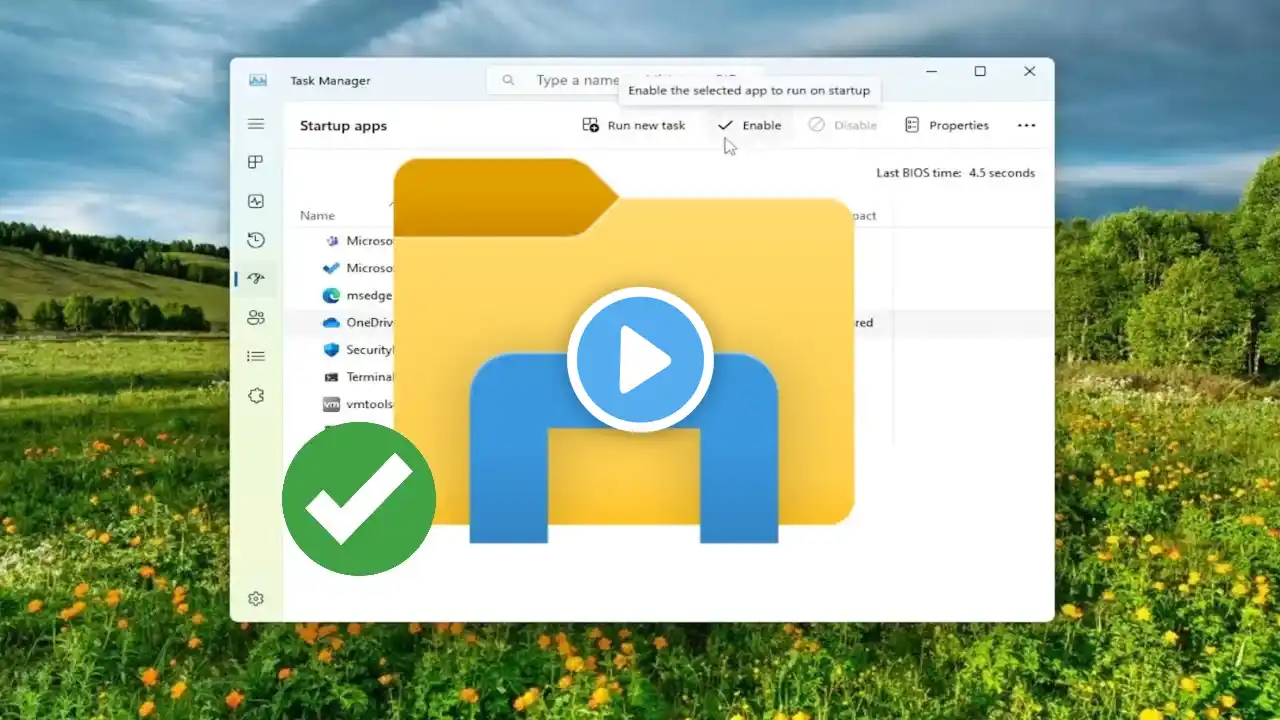The height and width of the screenshot is (720, 1280).
Task: Open the Users page icon
Action: (x=256, y=318)
